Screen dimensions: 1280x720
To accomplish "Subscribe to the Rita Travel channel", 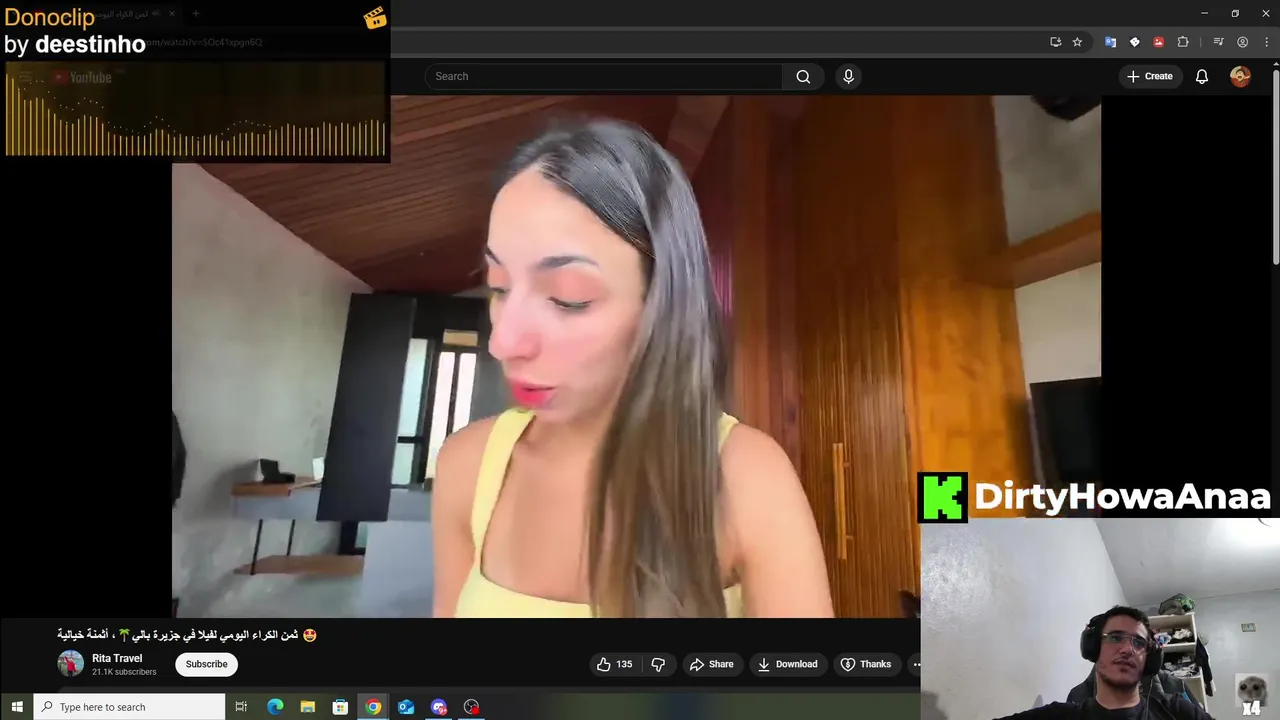I will click(x=206, y=664).
